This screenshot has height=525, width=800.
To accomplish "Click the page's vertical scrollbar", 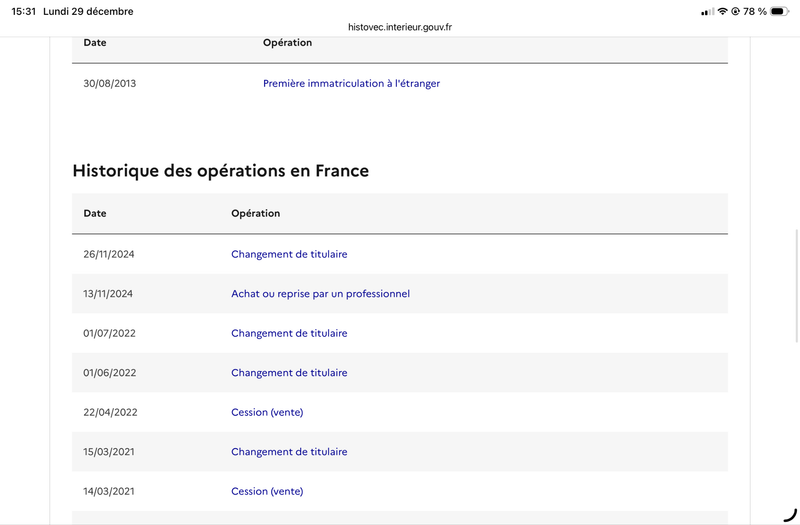I will (x=796, y=258).
